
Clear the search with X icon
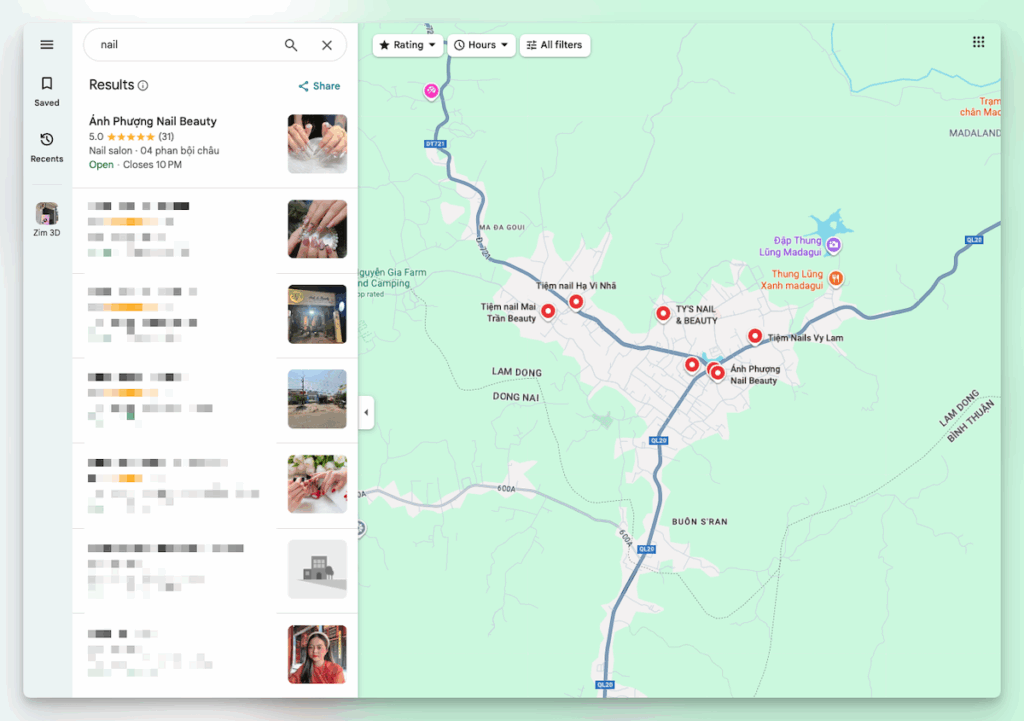(x=327, y=45)
